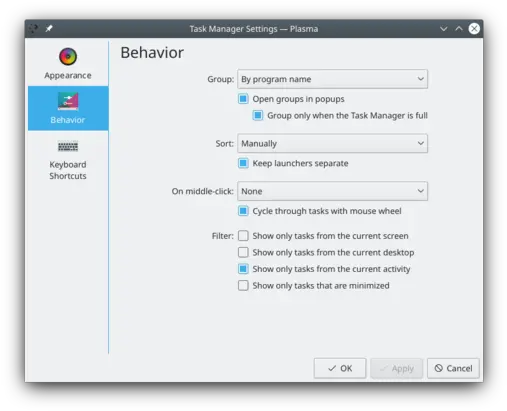
Task: Toggle Cycle through tasks with mouse wheel
Action: click(x=243, y=211)
